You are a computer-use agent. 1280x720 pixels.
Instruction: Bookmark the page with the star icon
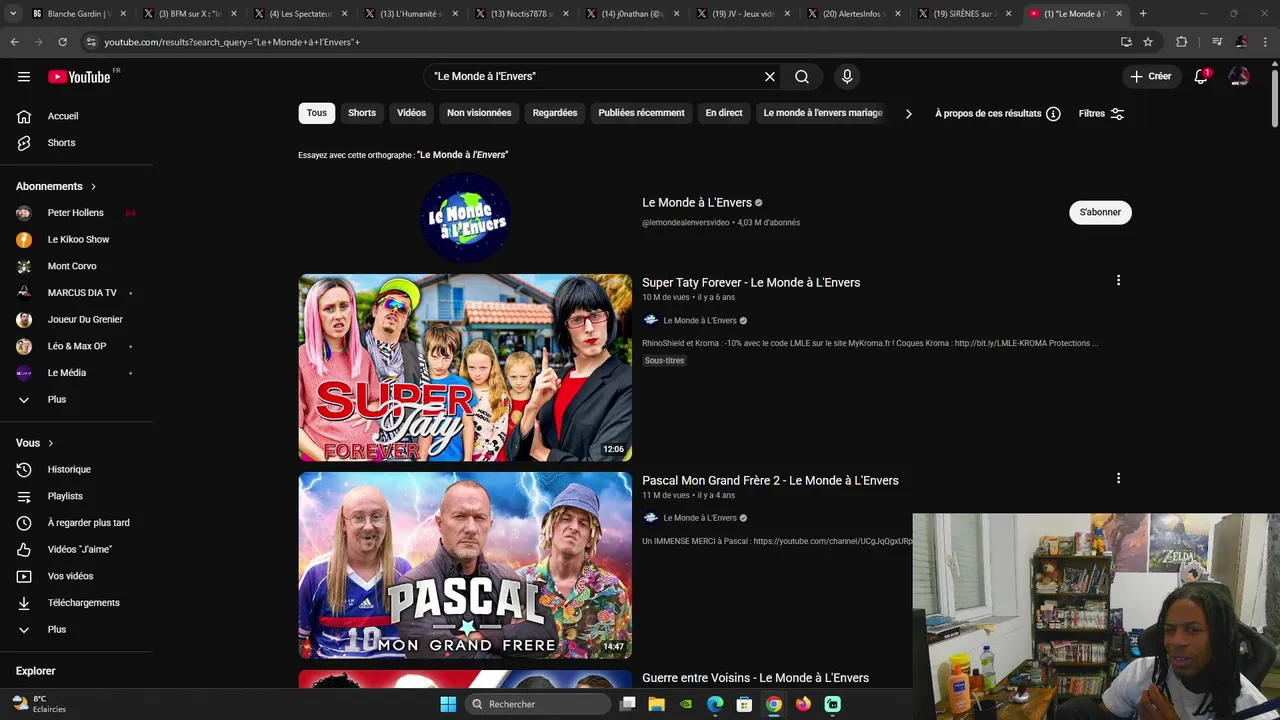(x=1148, y=42)
